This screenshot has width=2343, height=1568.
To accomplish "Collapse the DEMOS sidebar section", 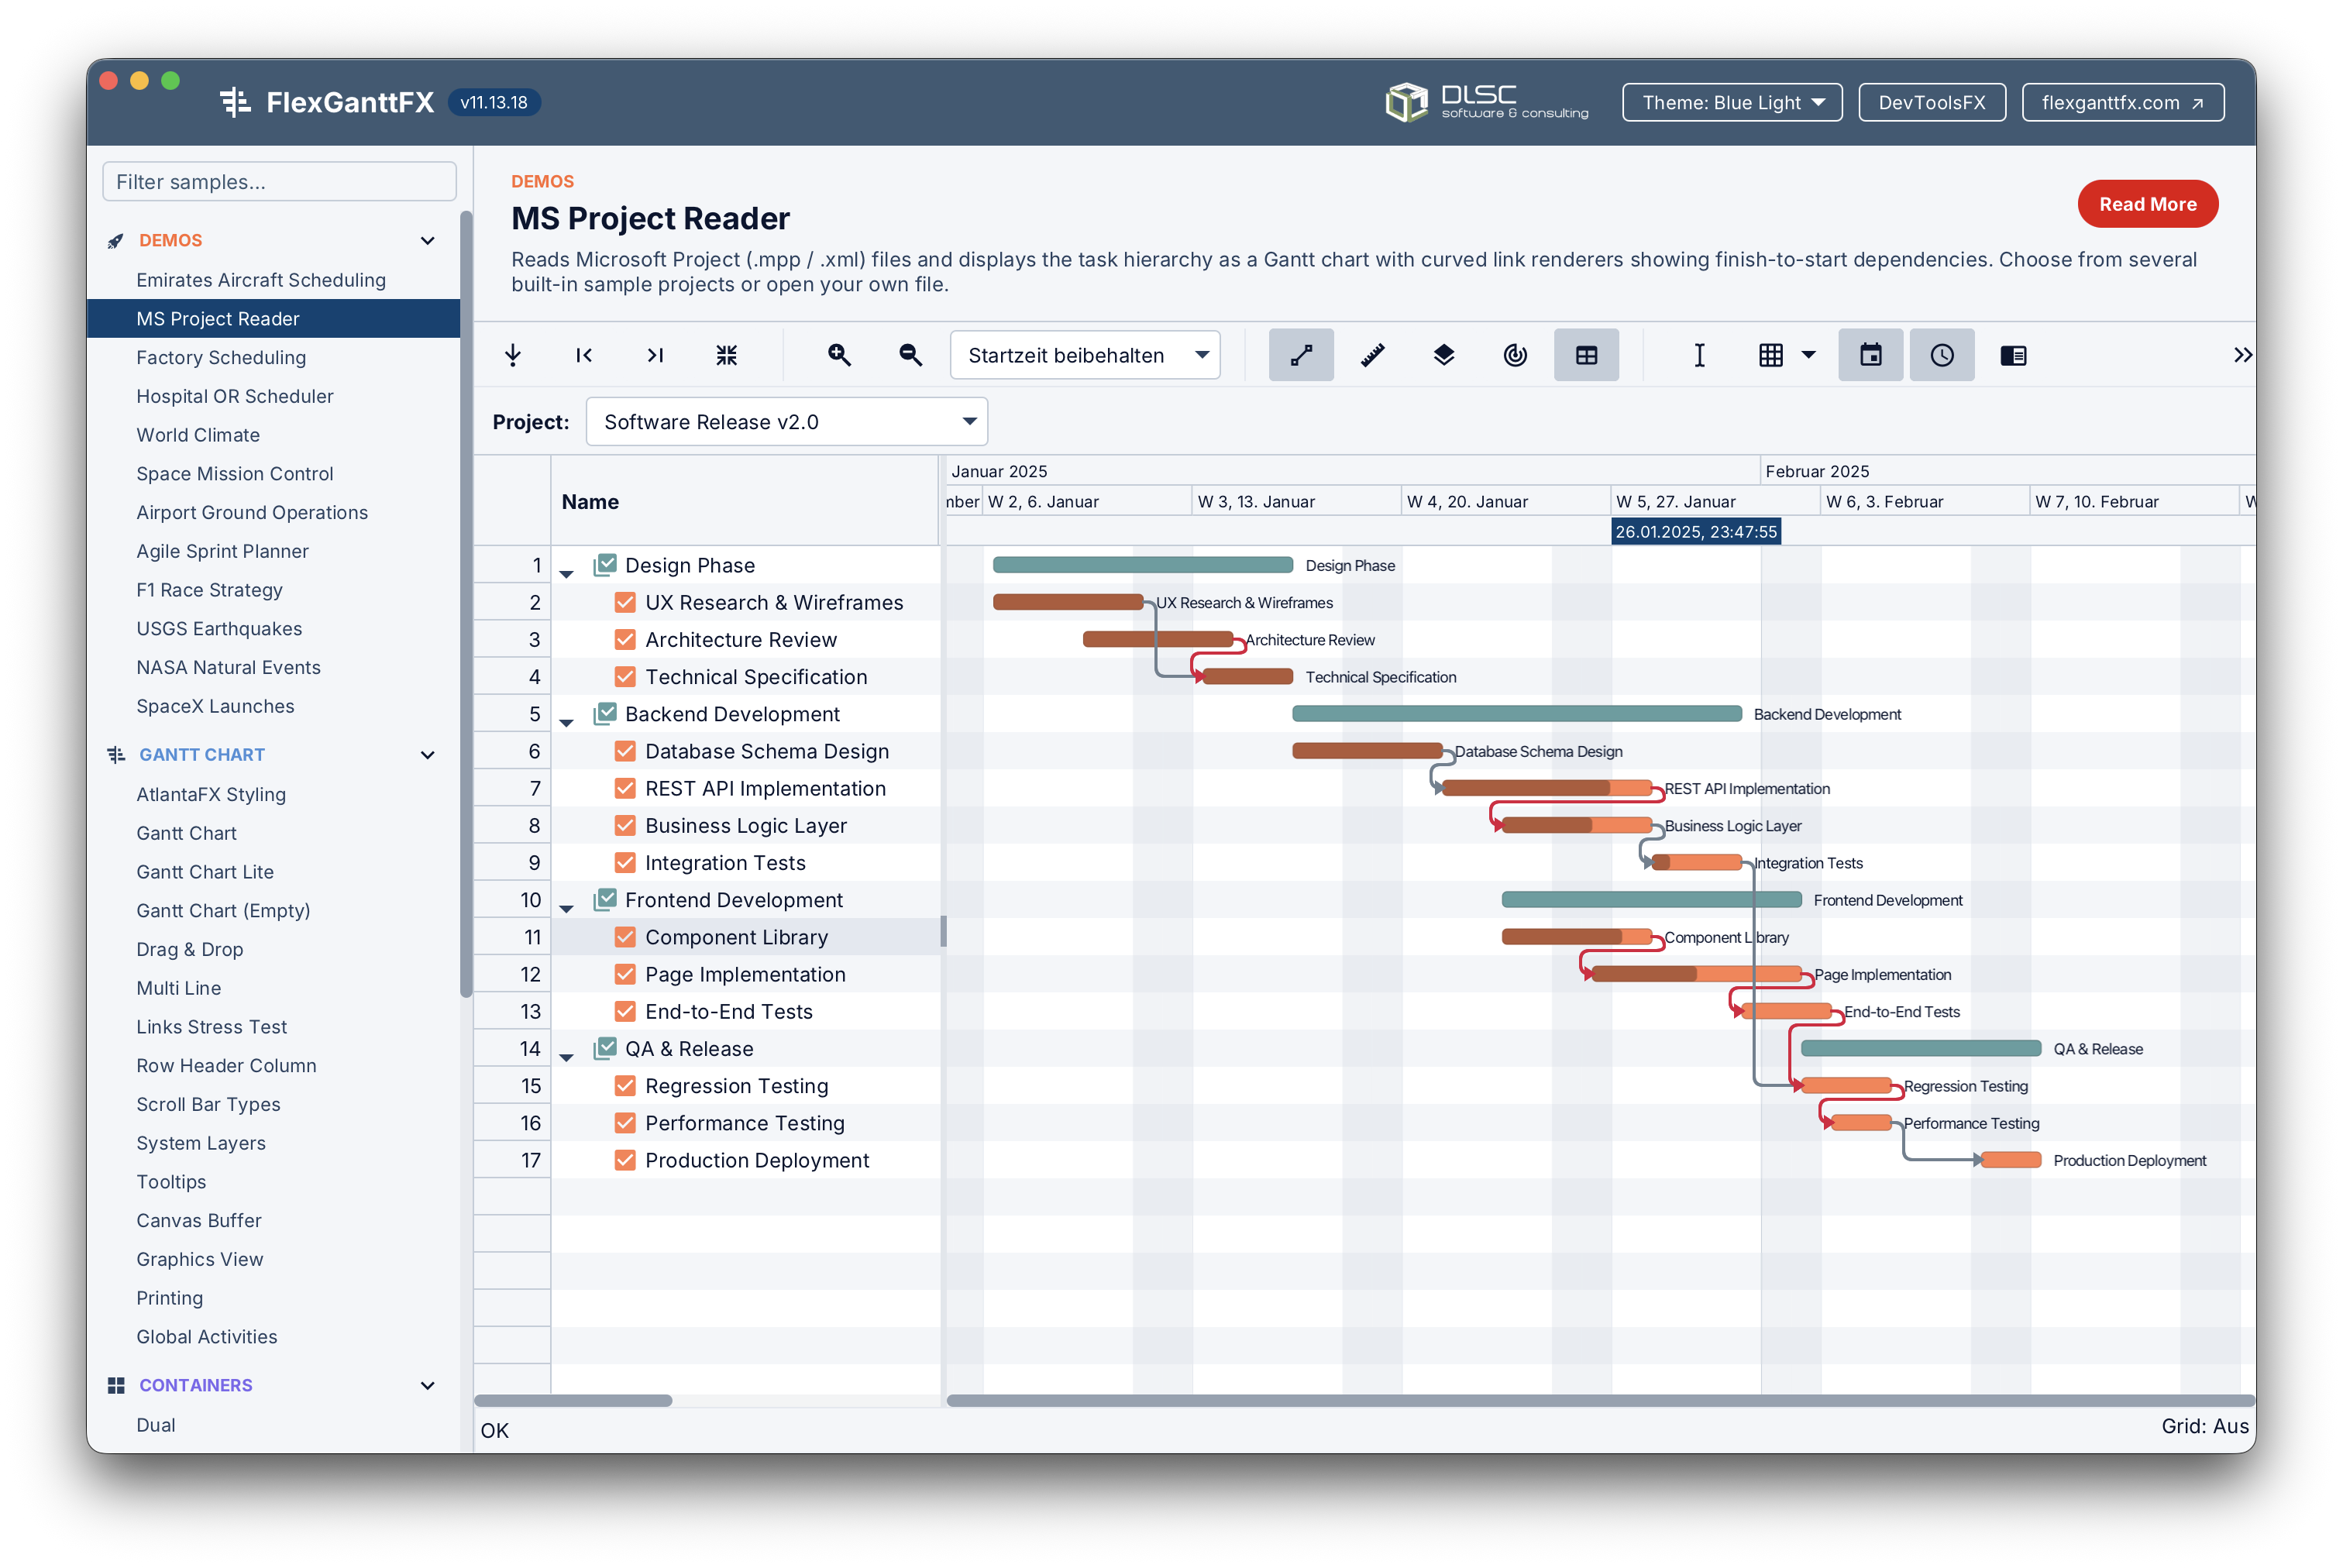I will coord(428,241).
